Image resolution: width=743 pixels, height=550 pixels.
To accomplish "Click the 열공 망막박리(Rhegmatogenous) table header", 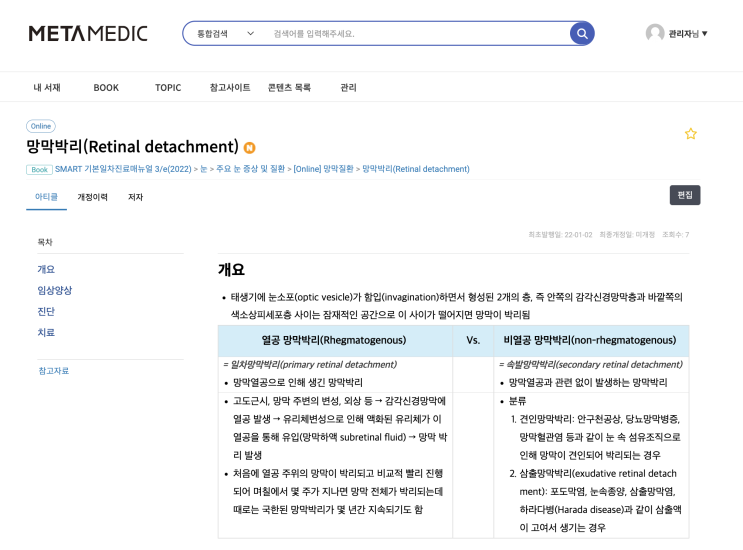I will click(334, 340).
